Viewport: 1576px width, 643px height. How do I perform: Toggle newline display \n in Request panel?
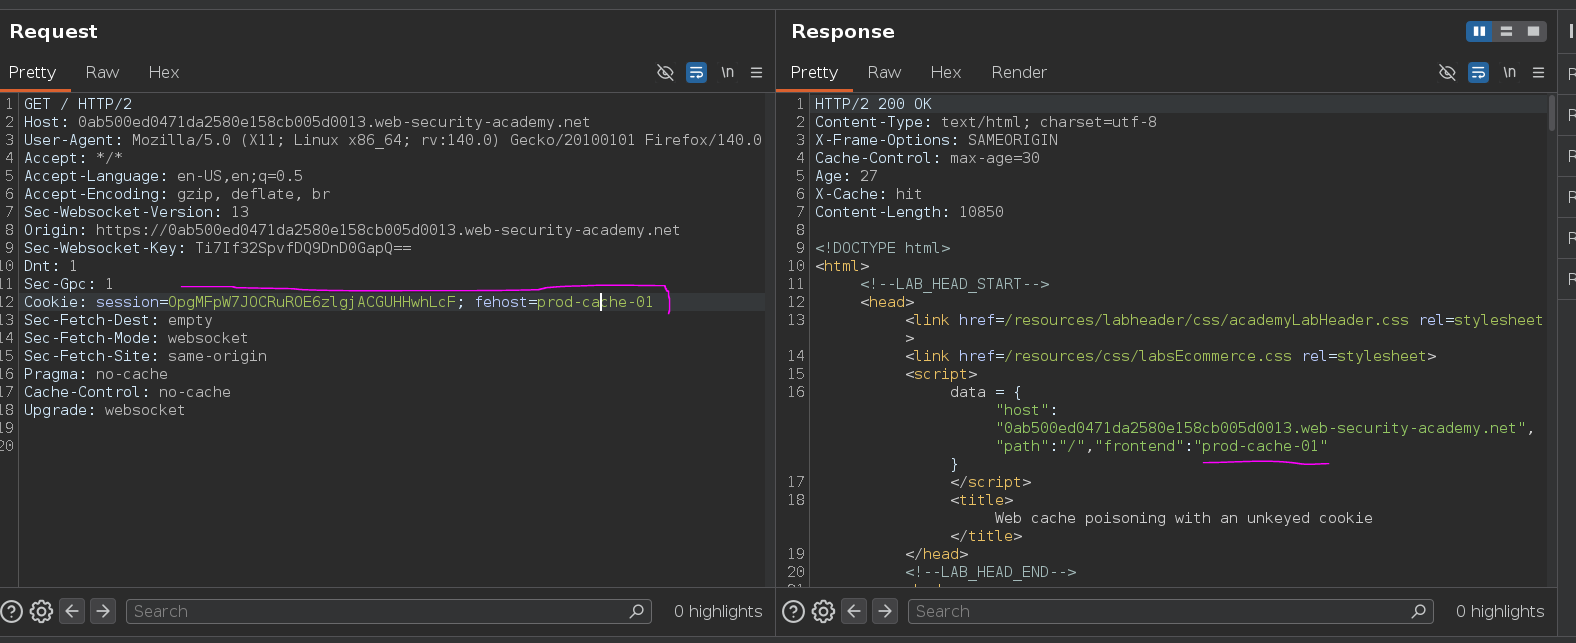[727, 72]
